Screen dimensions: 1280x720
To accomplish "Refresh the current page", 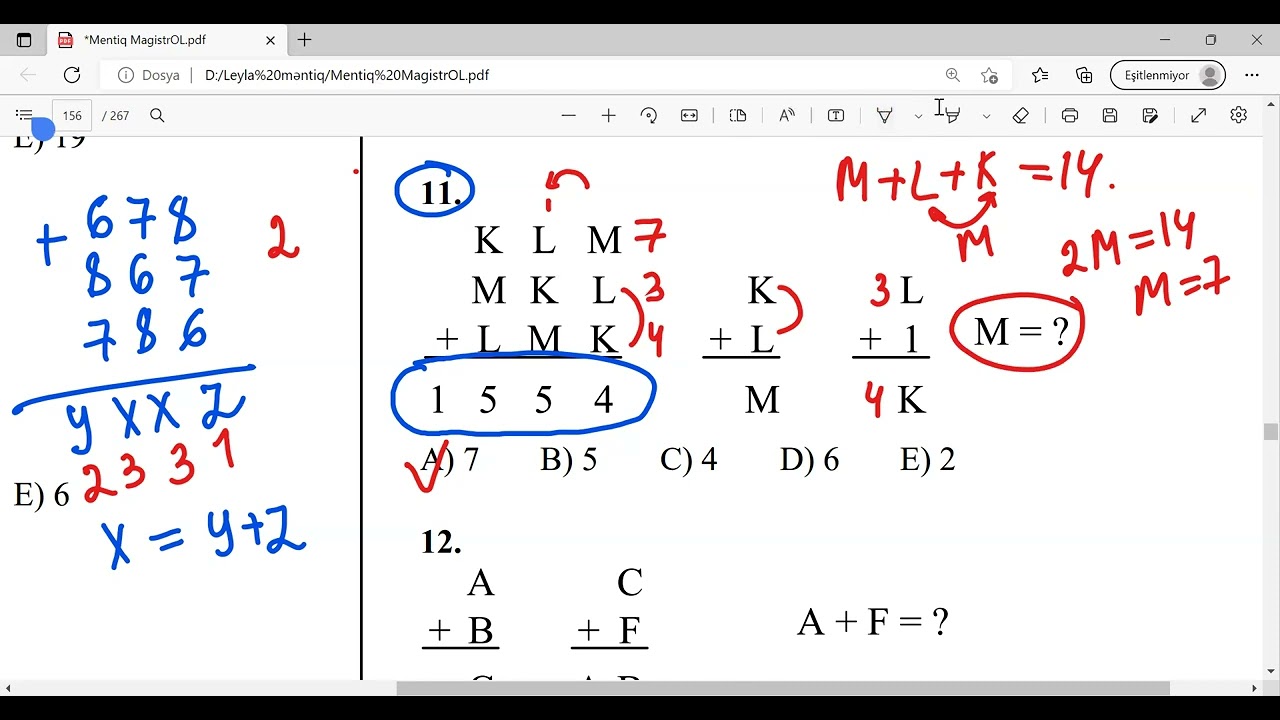I will click(72, 75).
